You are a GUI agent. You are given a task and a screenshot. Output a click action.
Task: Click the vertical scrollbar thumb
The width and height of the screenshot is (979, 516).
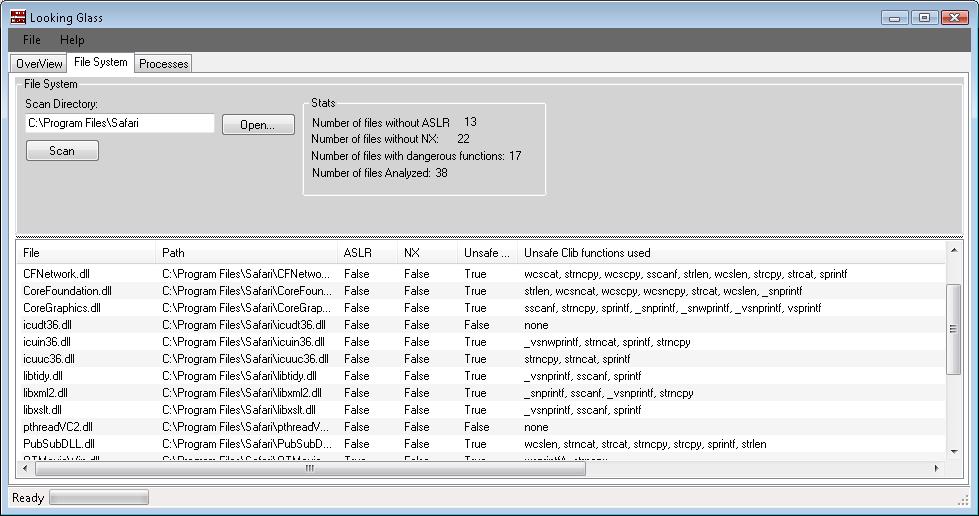pyautogui.click(x=953, y=329)
